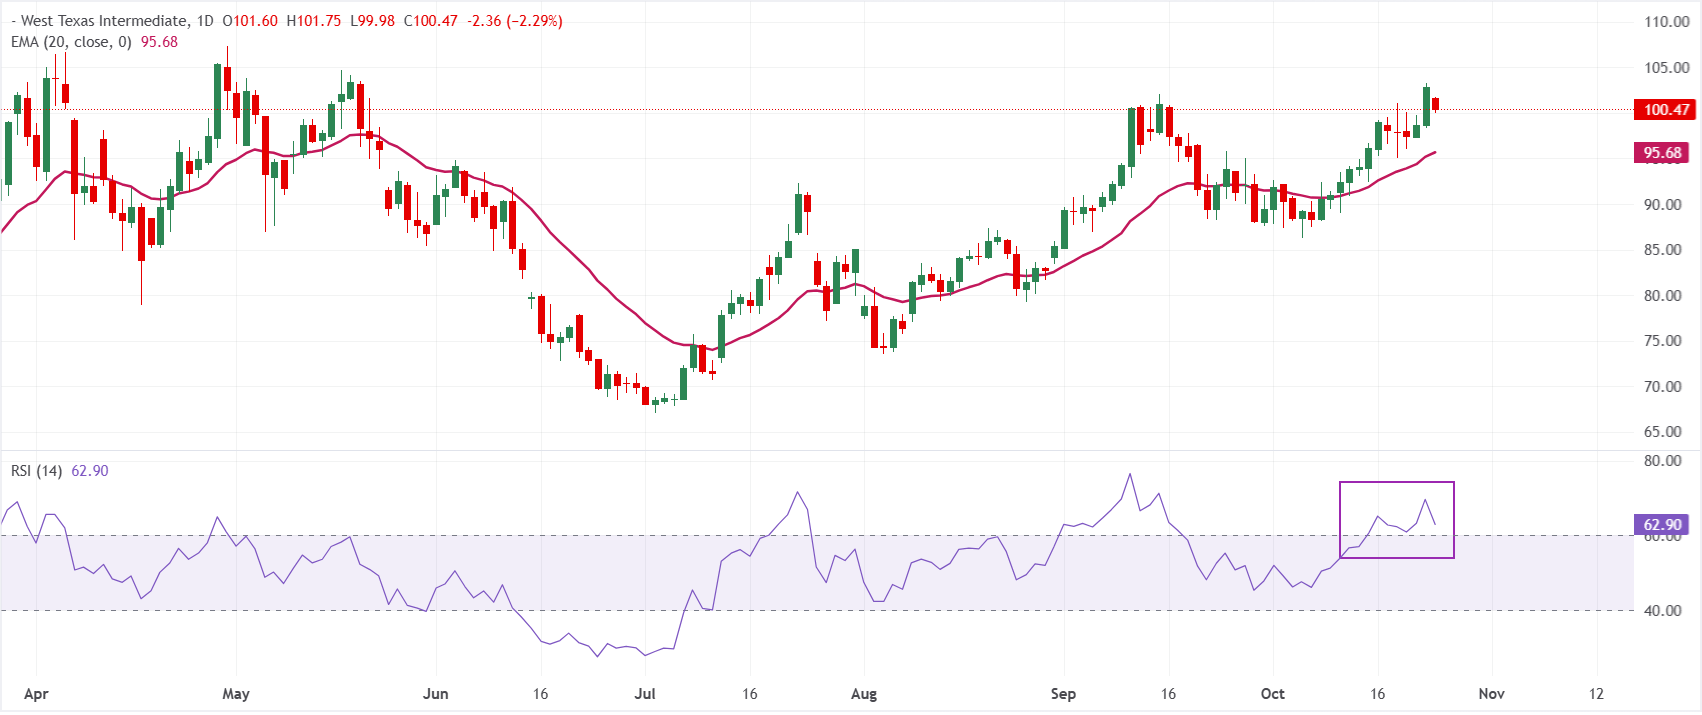Click the Apr label on time axis
1702x715 pixels.
pos(36,694)
